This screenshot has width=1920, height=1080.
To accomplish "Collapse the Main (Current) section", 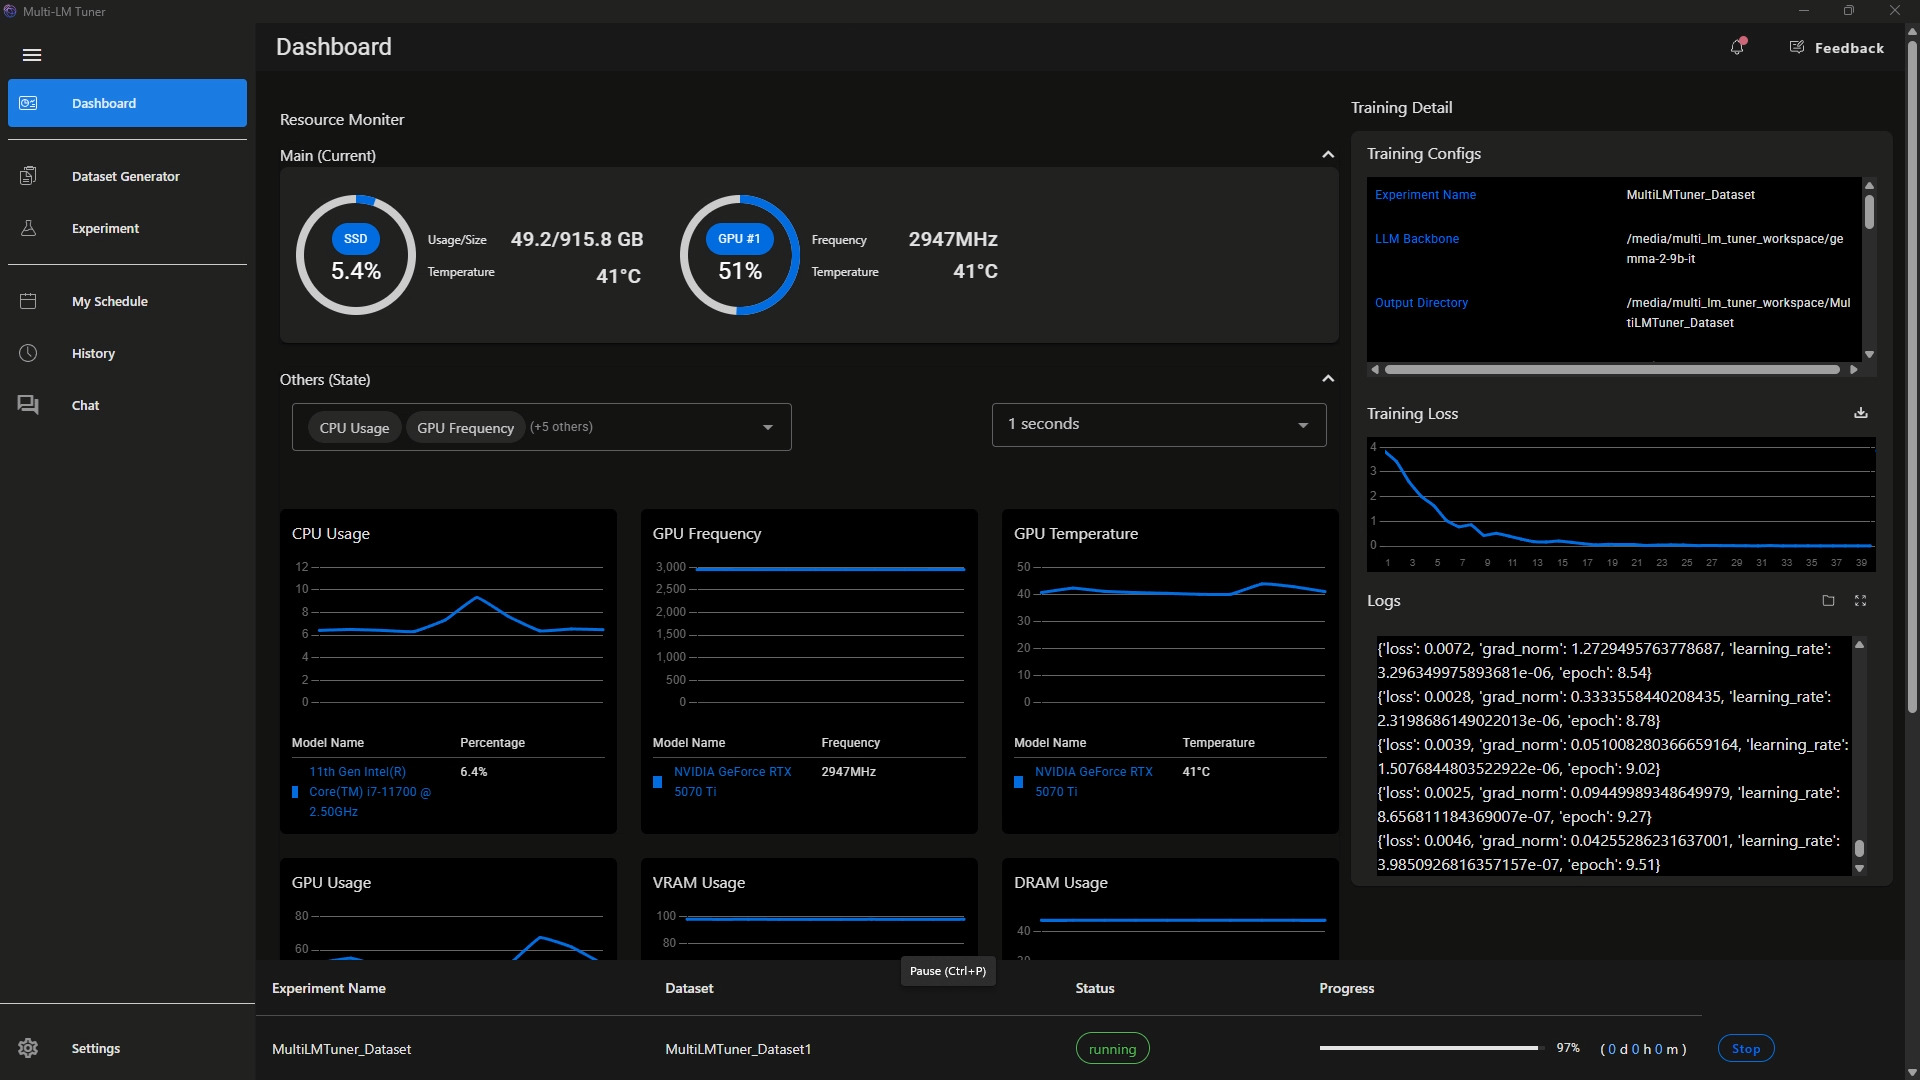I will (1327, 155).
